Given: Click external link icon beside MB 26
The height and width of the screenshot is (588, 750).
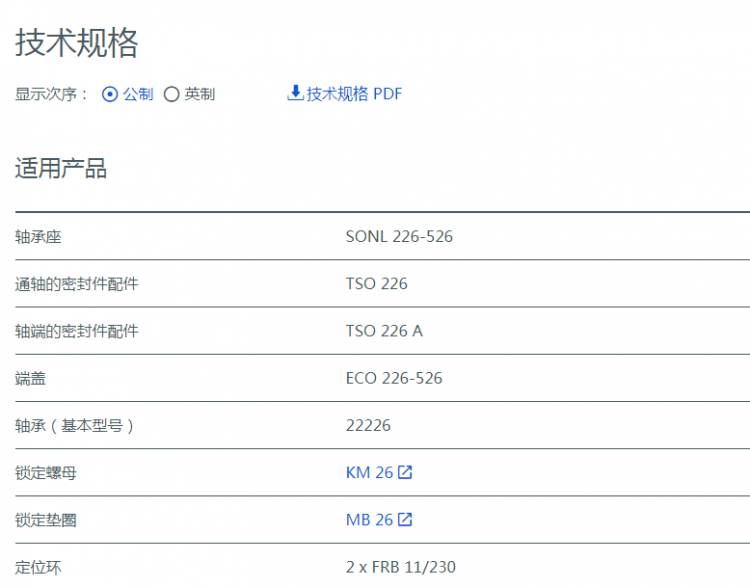Looking at the screenshot, I should point(405,520).
